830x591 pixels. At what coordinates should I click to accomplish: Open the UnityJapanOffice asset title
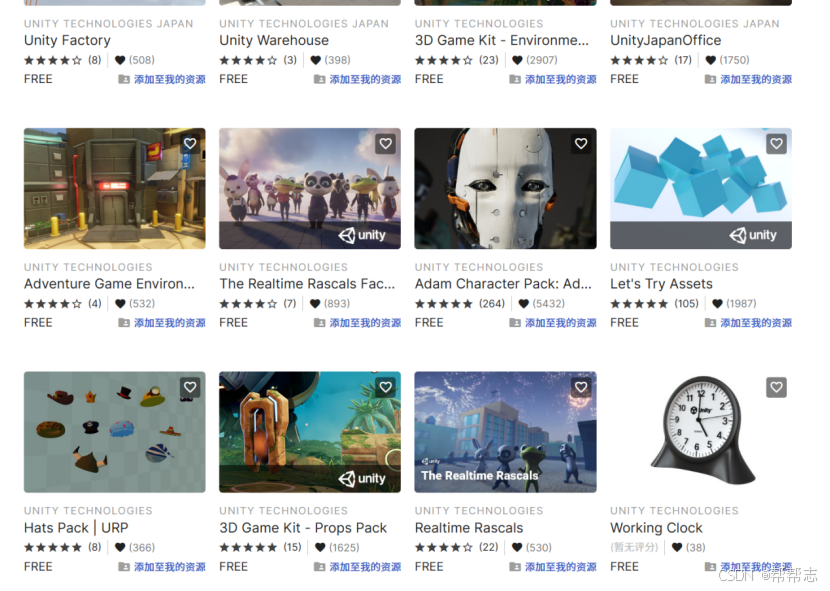click(665, 40)
